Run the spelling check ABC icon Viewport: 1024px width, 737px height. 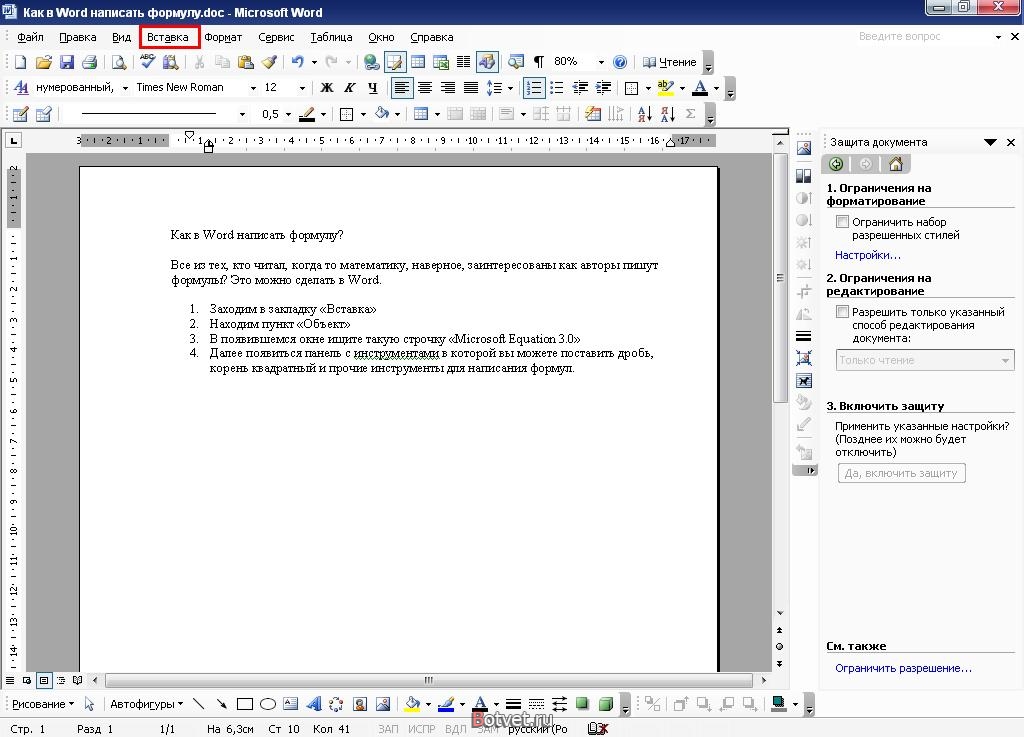[148, 62]
